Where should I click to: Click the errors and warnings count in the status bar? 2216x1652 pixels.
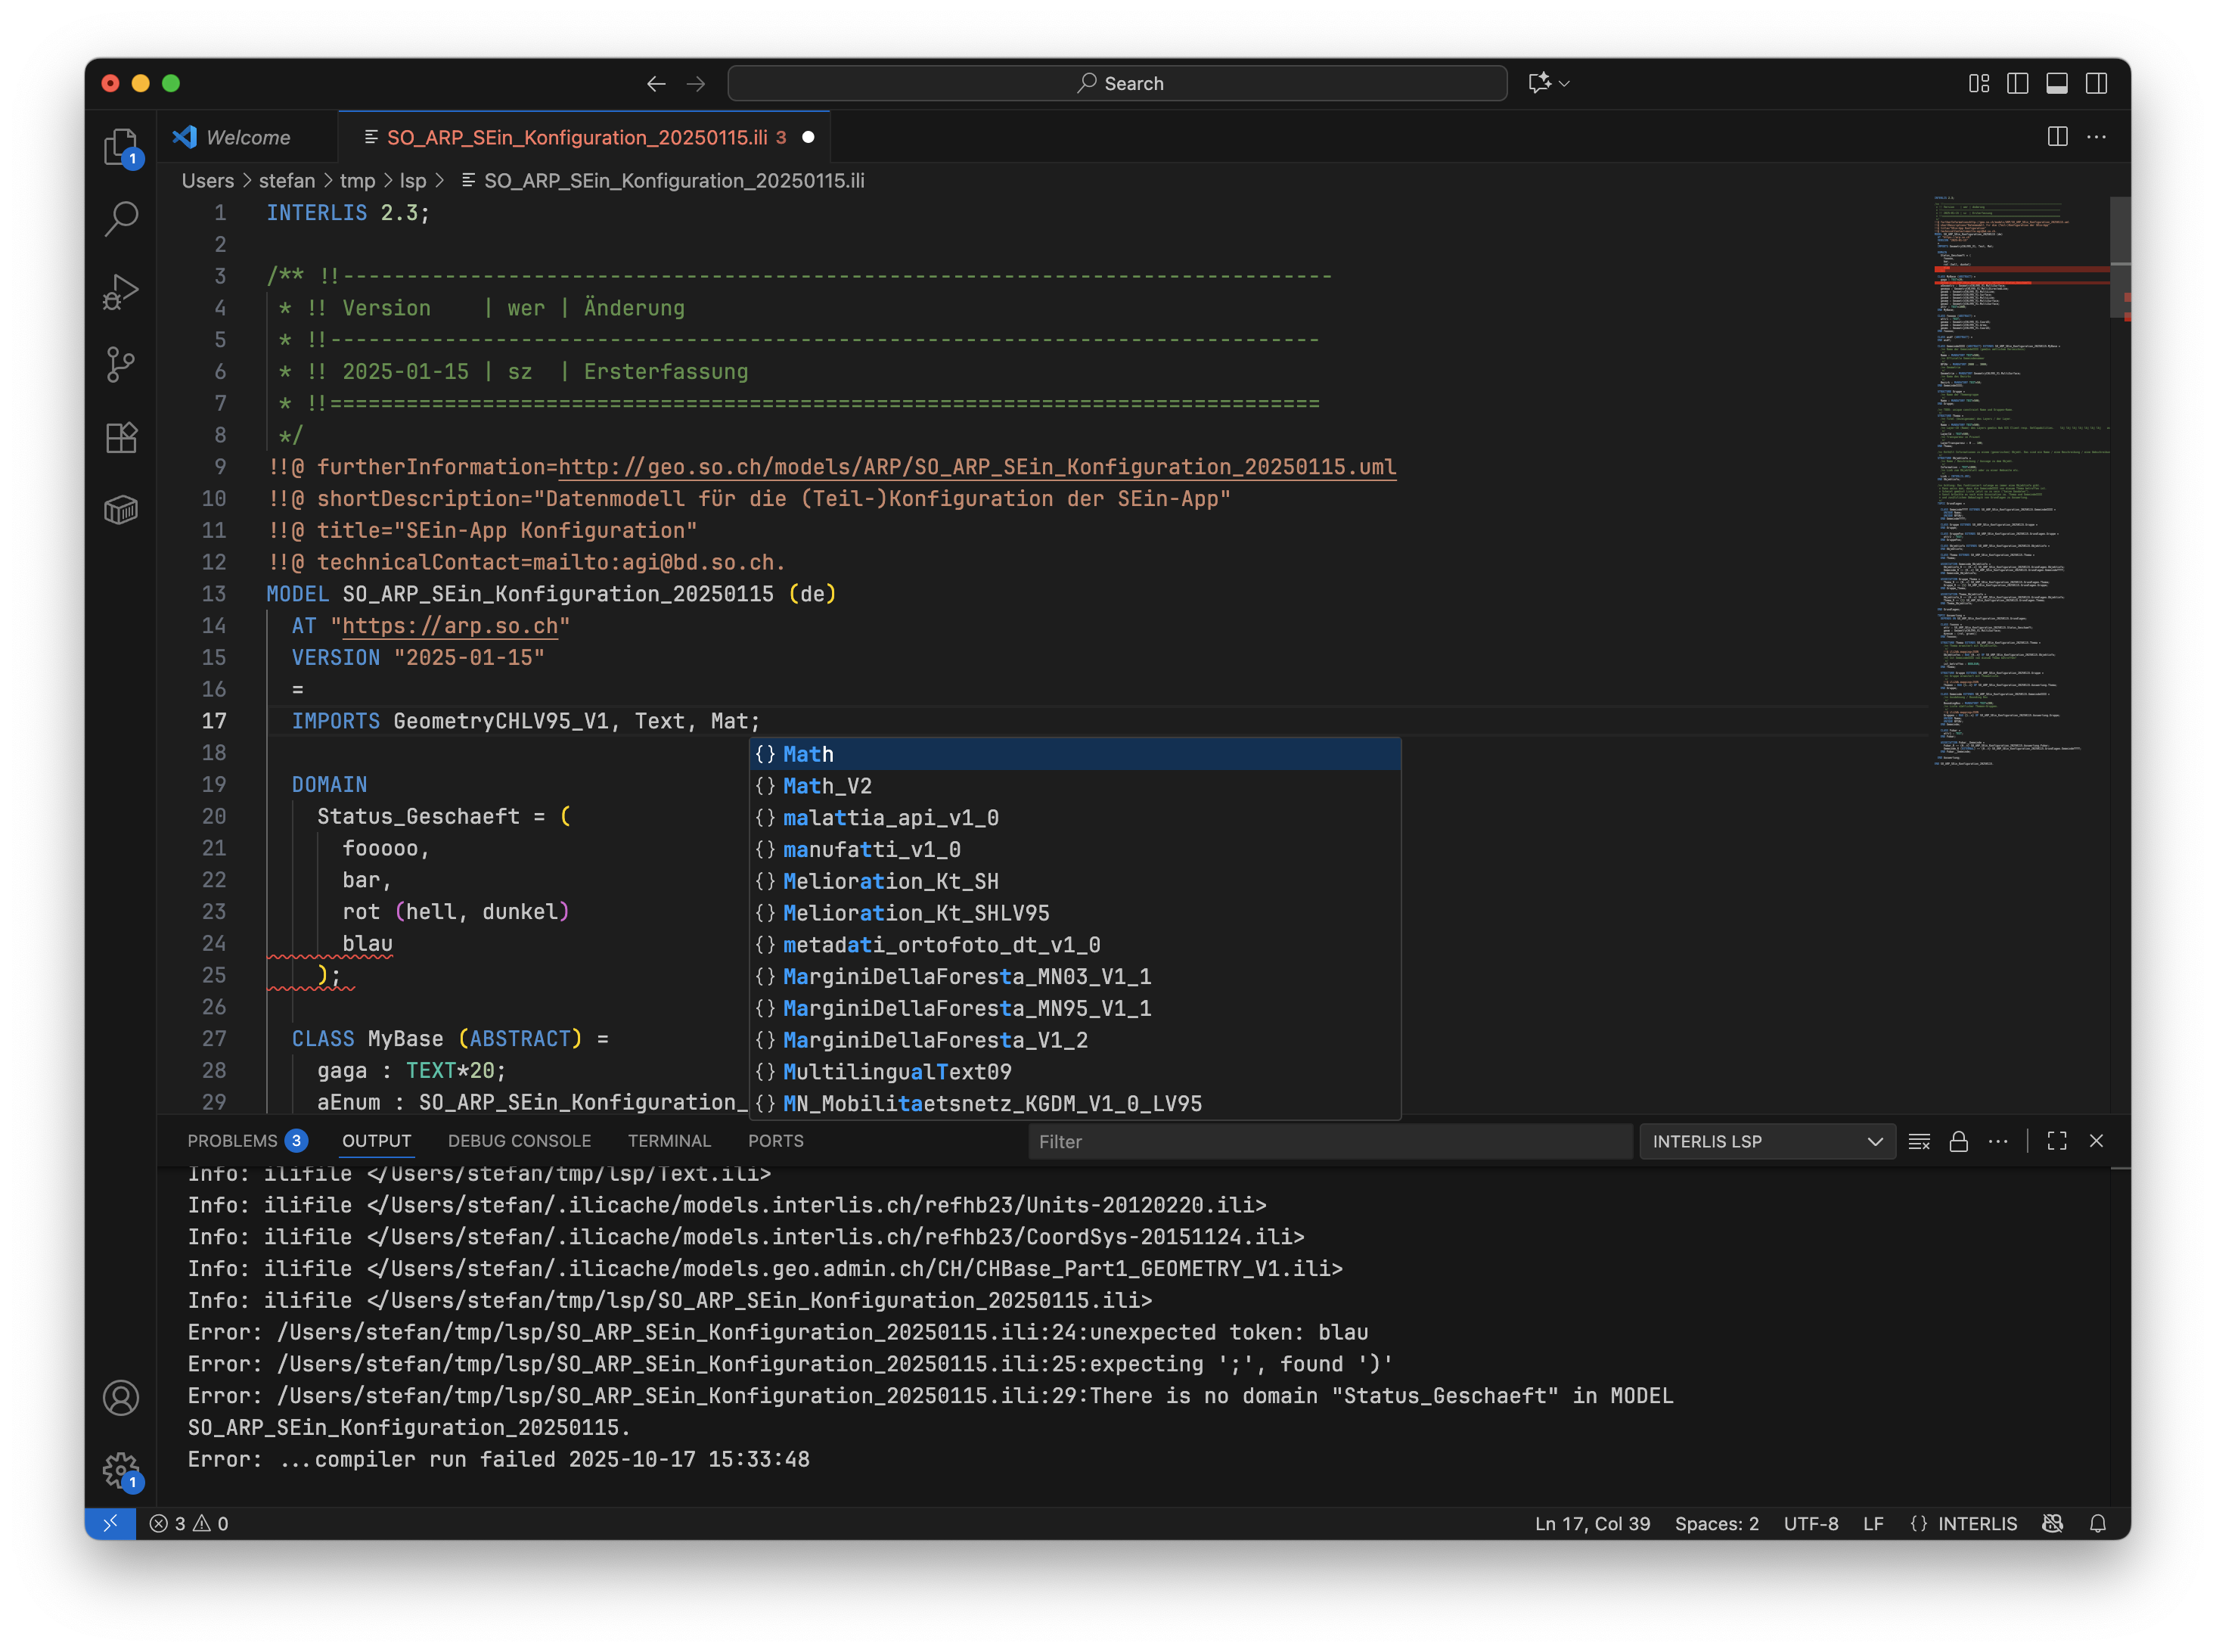point(189,1523)
